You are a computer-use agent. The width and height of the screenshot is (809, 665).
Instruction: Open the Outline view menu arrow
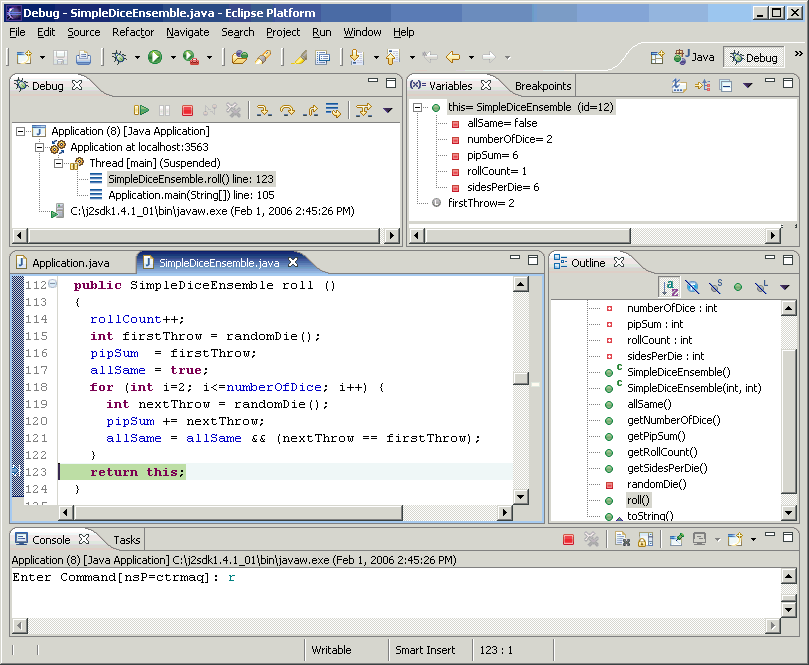coord(785,287)
